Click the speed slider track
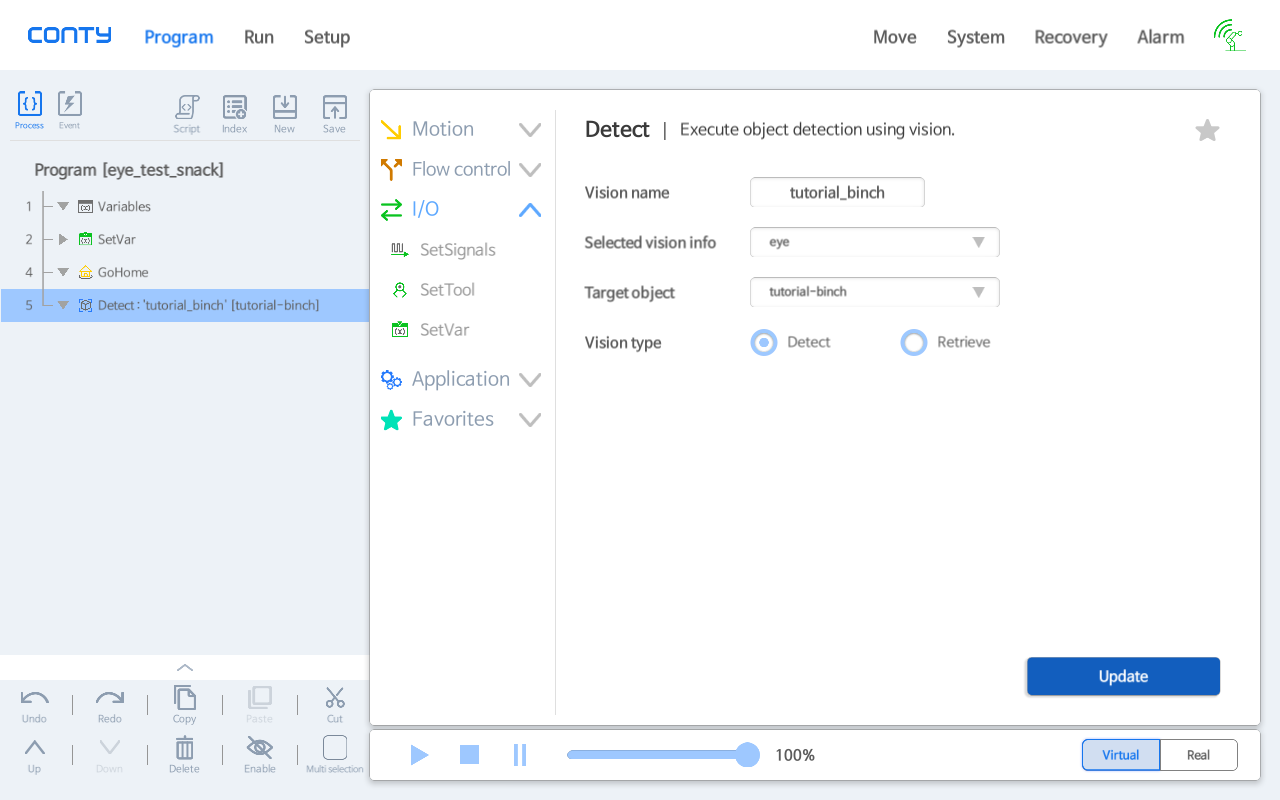The width and height of the screenshot is (1280, 800). pos(657,755)
